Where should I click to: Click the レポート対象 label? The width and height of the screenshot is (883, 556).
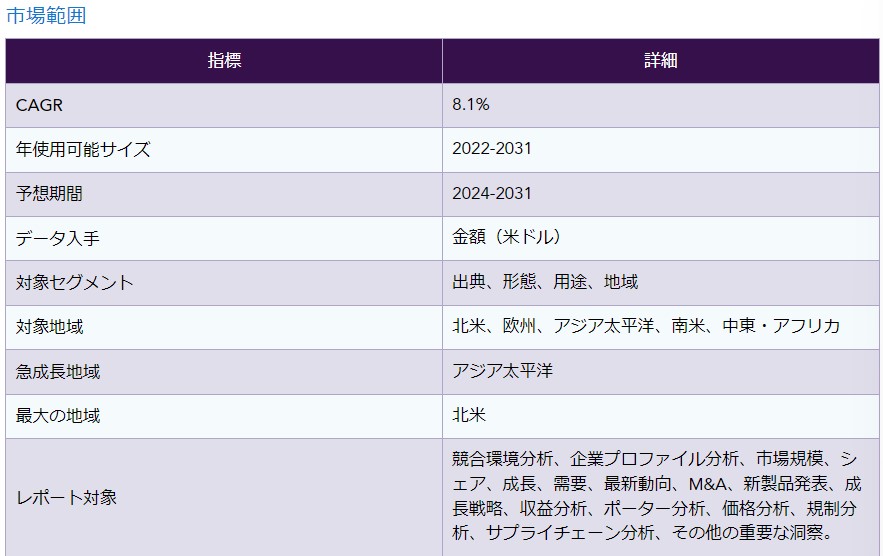coord(66,497)
